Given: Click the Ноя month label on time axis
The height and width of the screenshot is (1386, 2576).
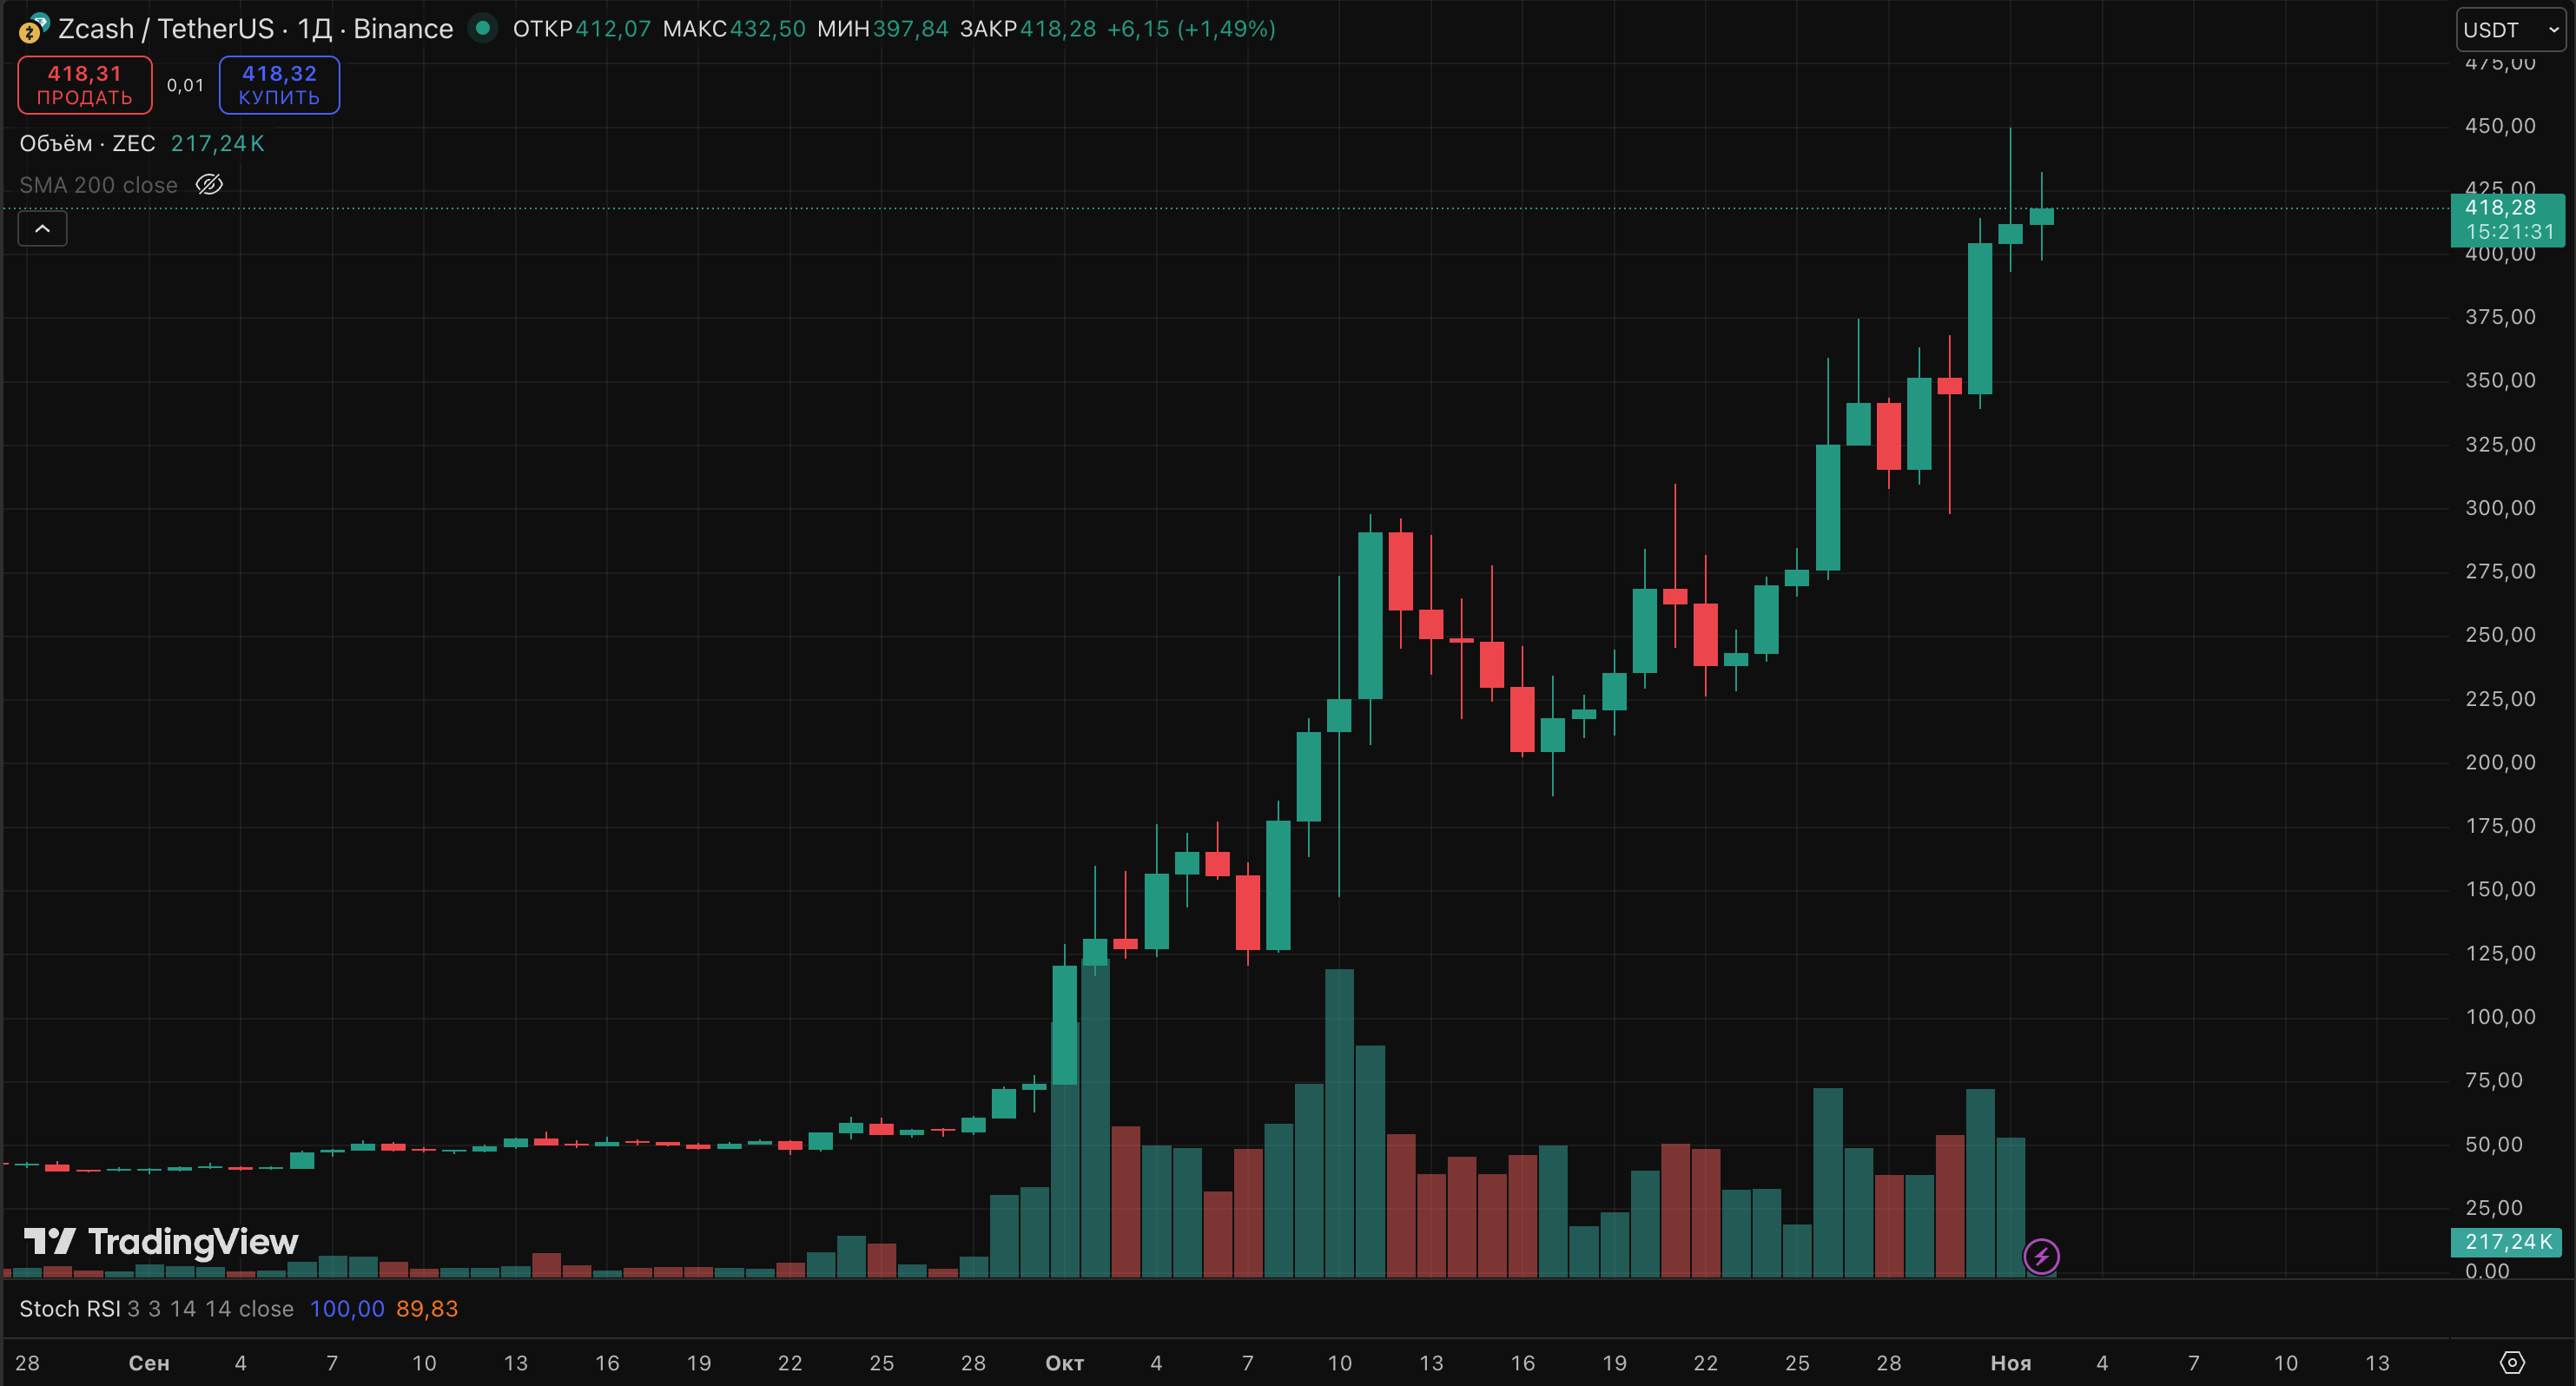Looking at the screenshot, I should [2010, 1363].
